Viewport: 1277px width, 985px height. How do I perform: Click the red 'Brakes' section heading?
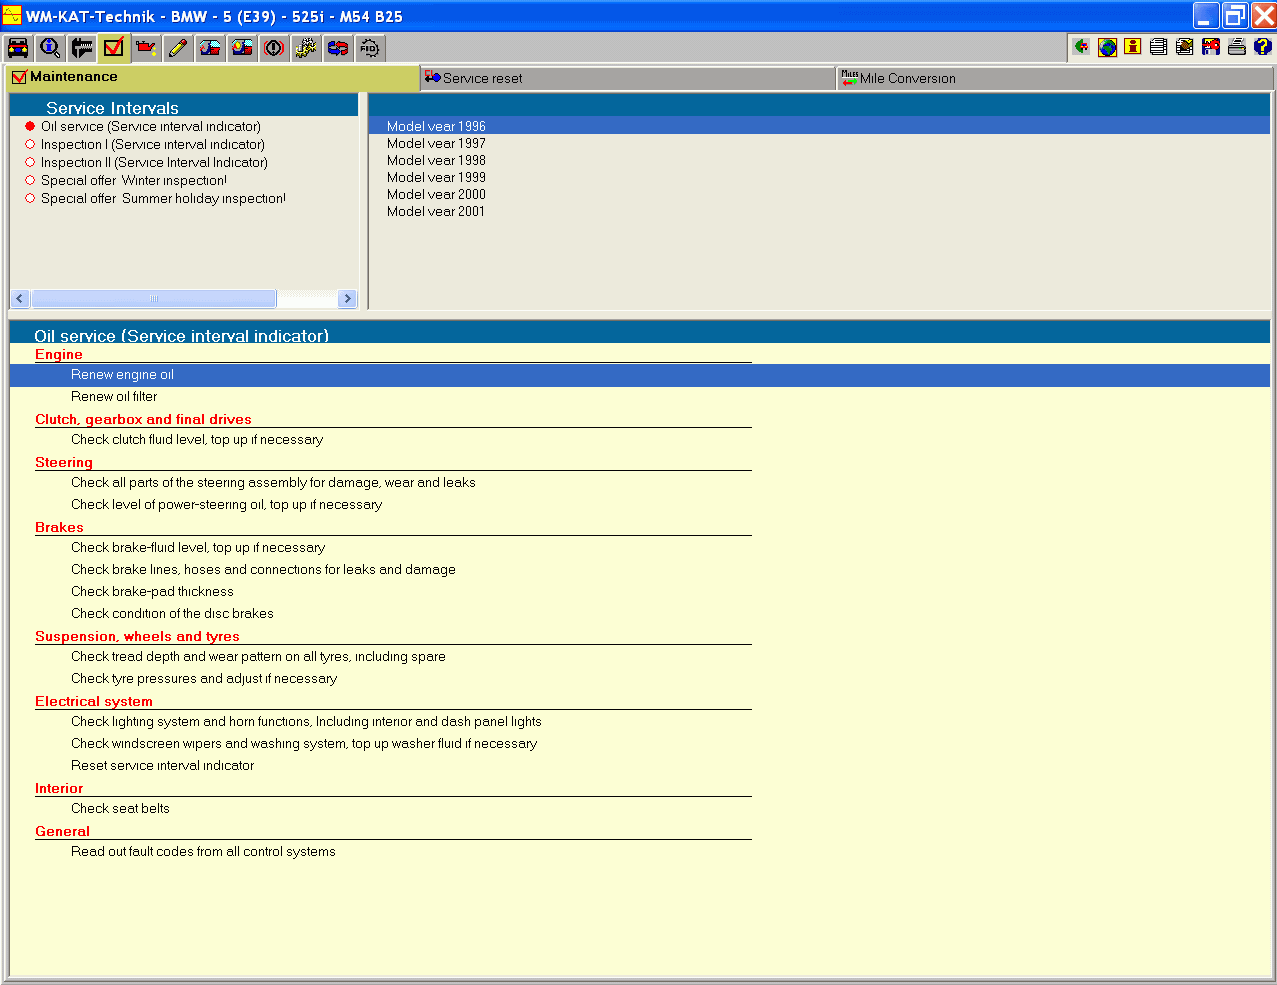tap(59, 528)
